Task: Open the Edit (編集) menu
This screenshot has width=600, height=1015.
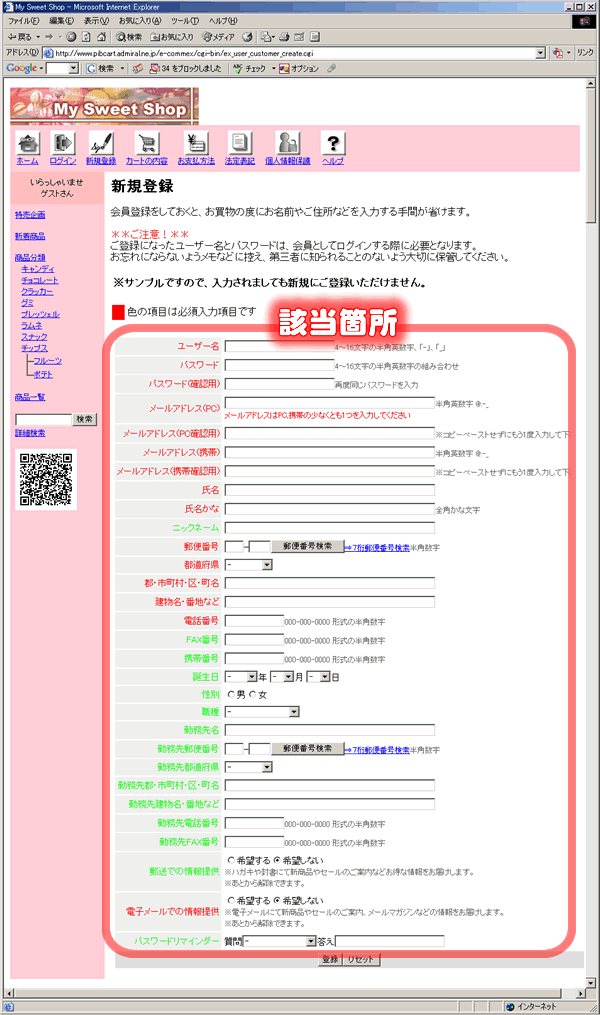Action: coord(61,21)
